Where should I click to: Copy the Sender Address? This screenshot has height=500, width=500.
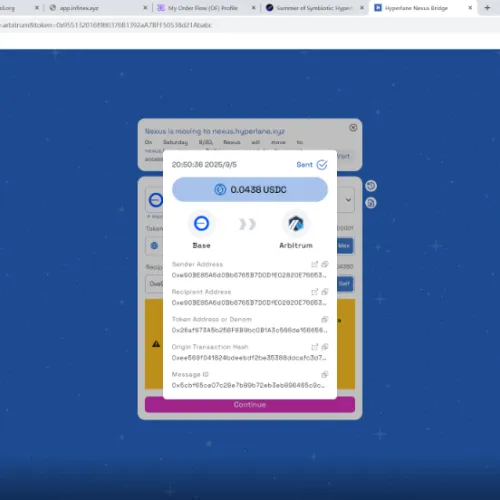(x=325, y=264)
